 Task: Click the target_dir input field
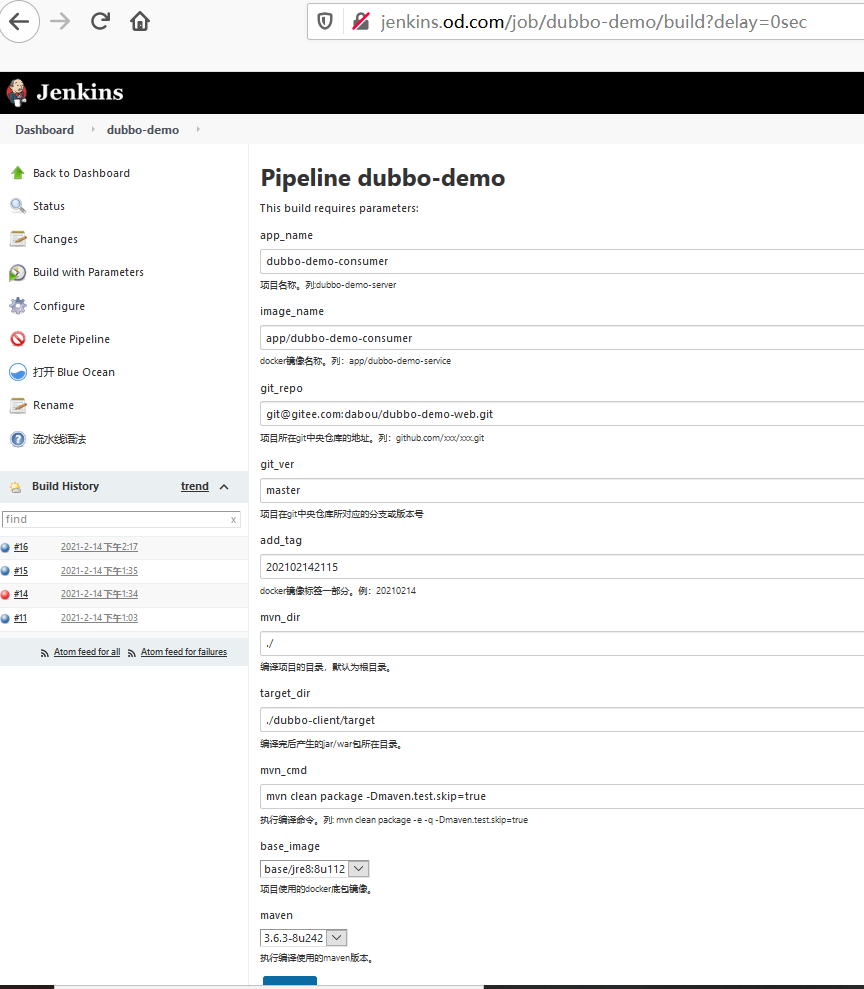pyautogui.click(x=562, y=720)
